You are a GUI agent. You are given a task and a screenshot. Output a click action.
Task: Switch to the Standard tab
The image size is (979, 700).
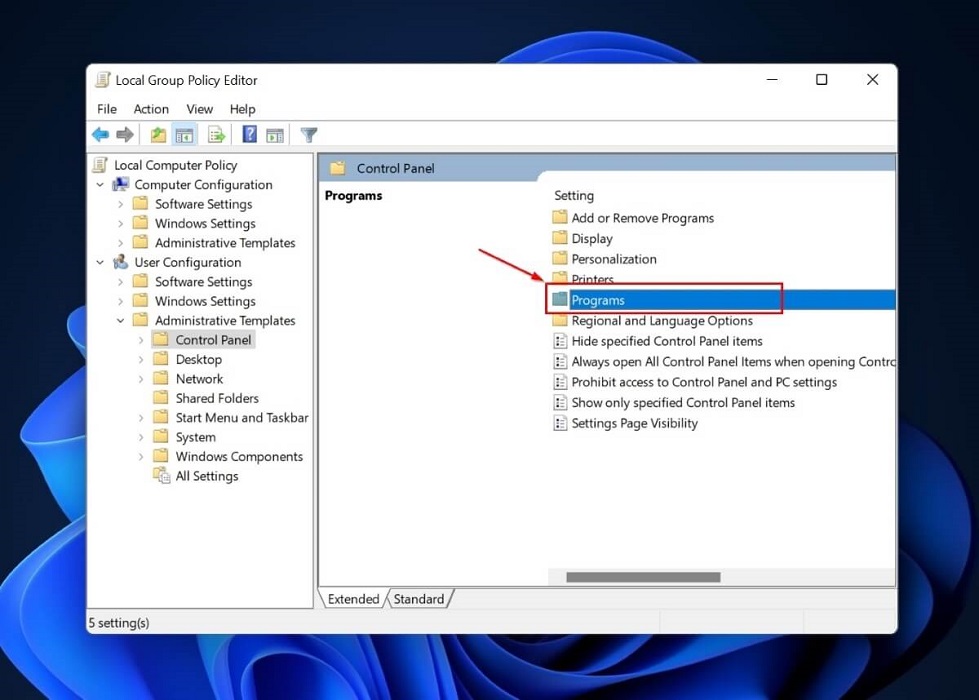pos(419,598)
